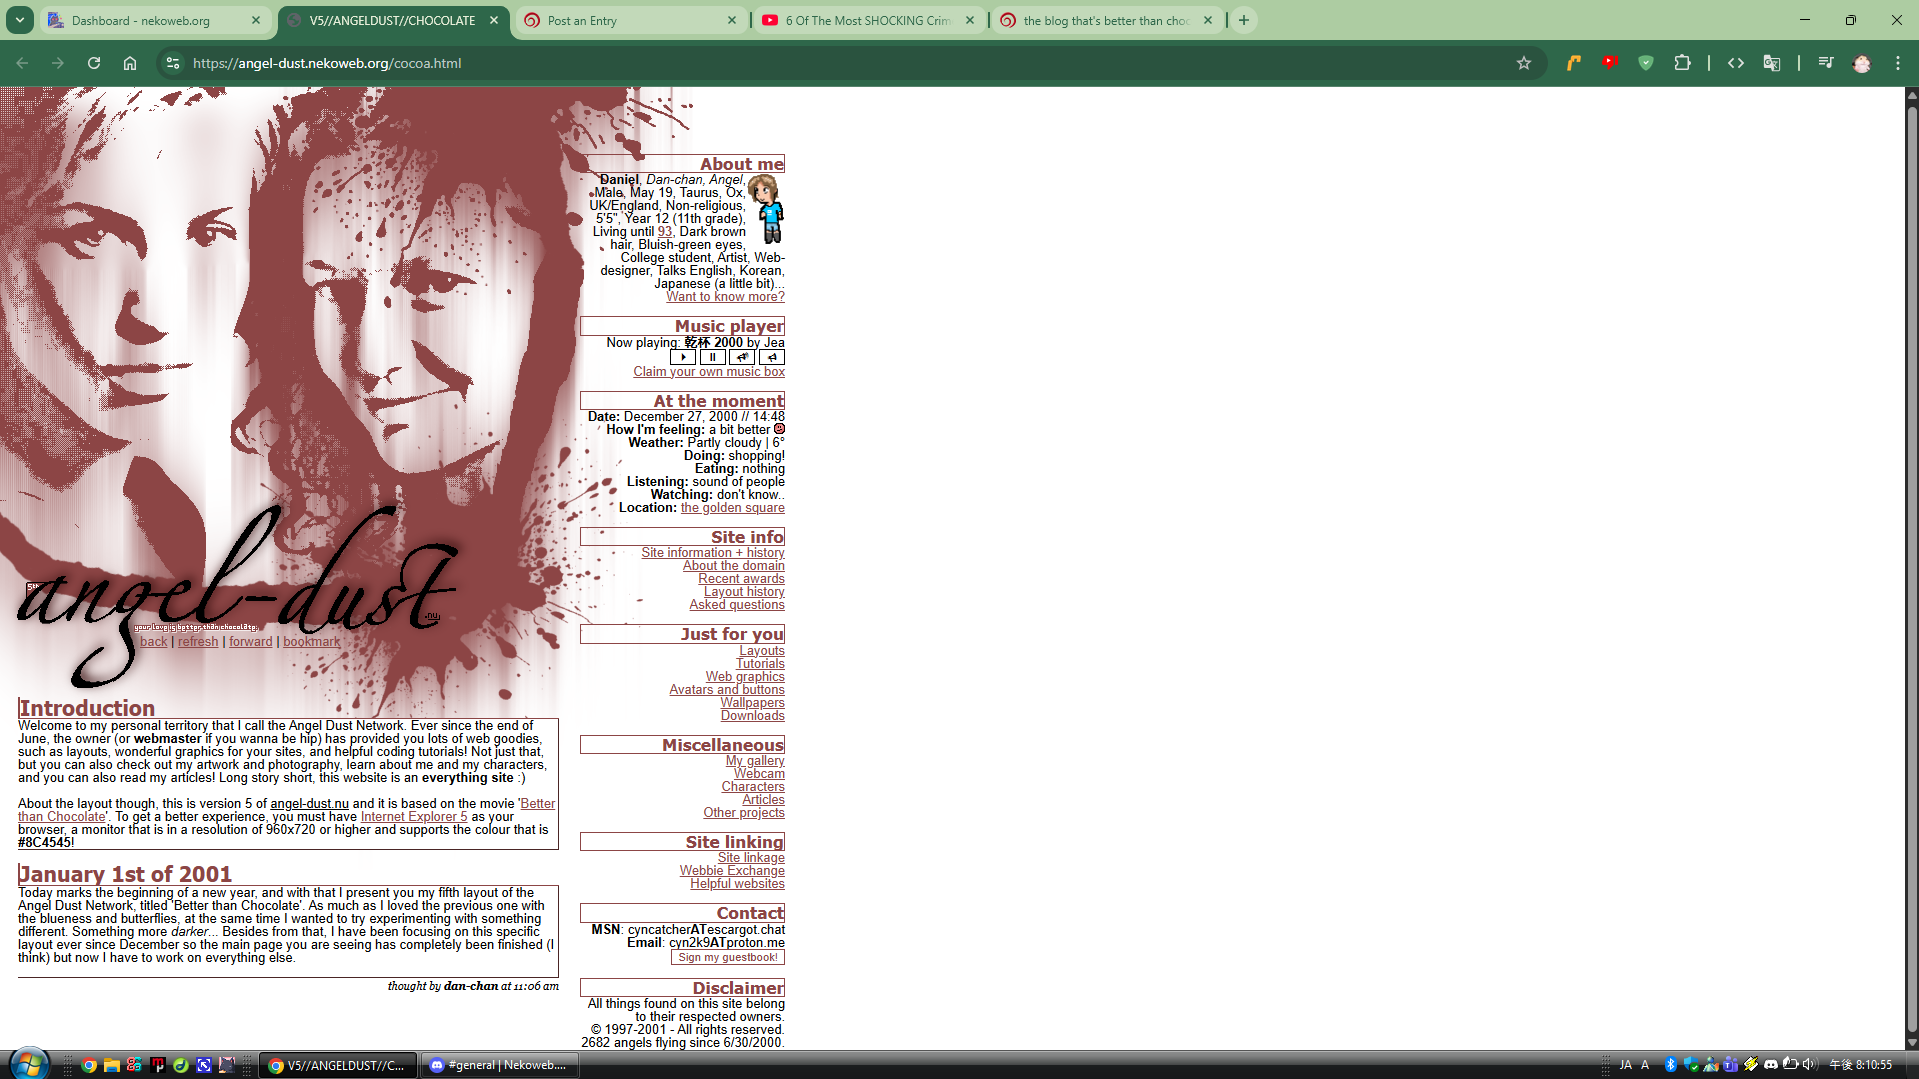The width and height of the screenshot is (1919, 1079).
Task: Open the Chrome profile avatar
Action: pos(1862,62)
